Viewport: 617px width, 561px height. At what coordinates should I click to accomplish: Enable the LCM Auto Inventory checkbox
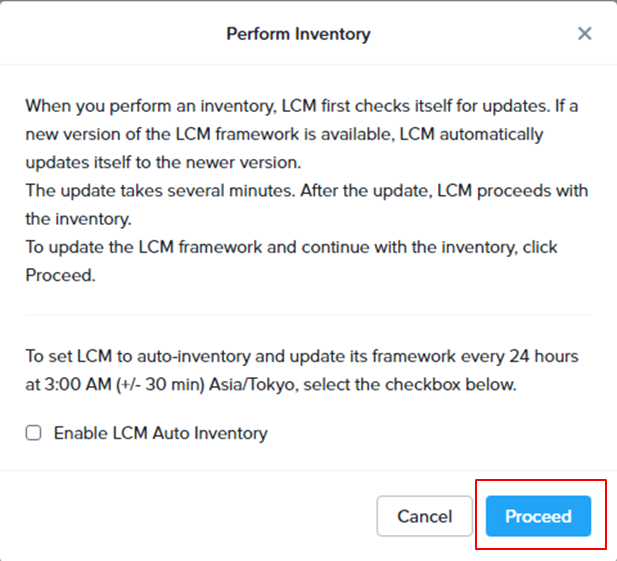coord(34,433)
